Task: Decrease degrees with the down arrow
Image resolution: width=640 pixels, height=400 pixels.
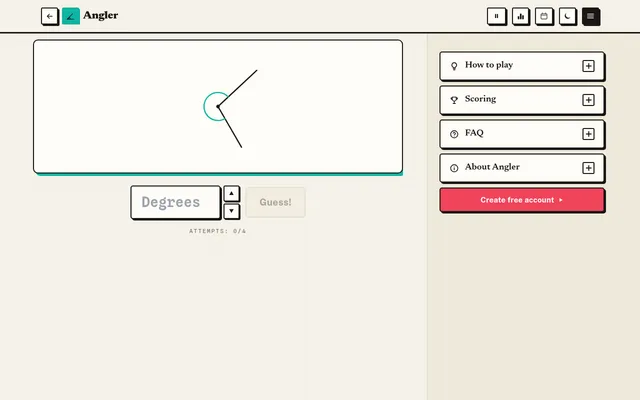Action: click(x=231, y=211)
